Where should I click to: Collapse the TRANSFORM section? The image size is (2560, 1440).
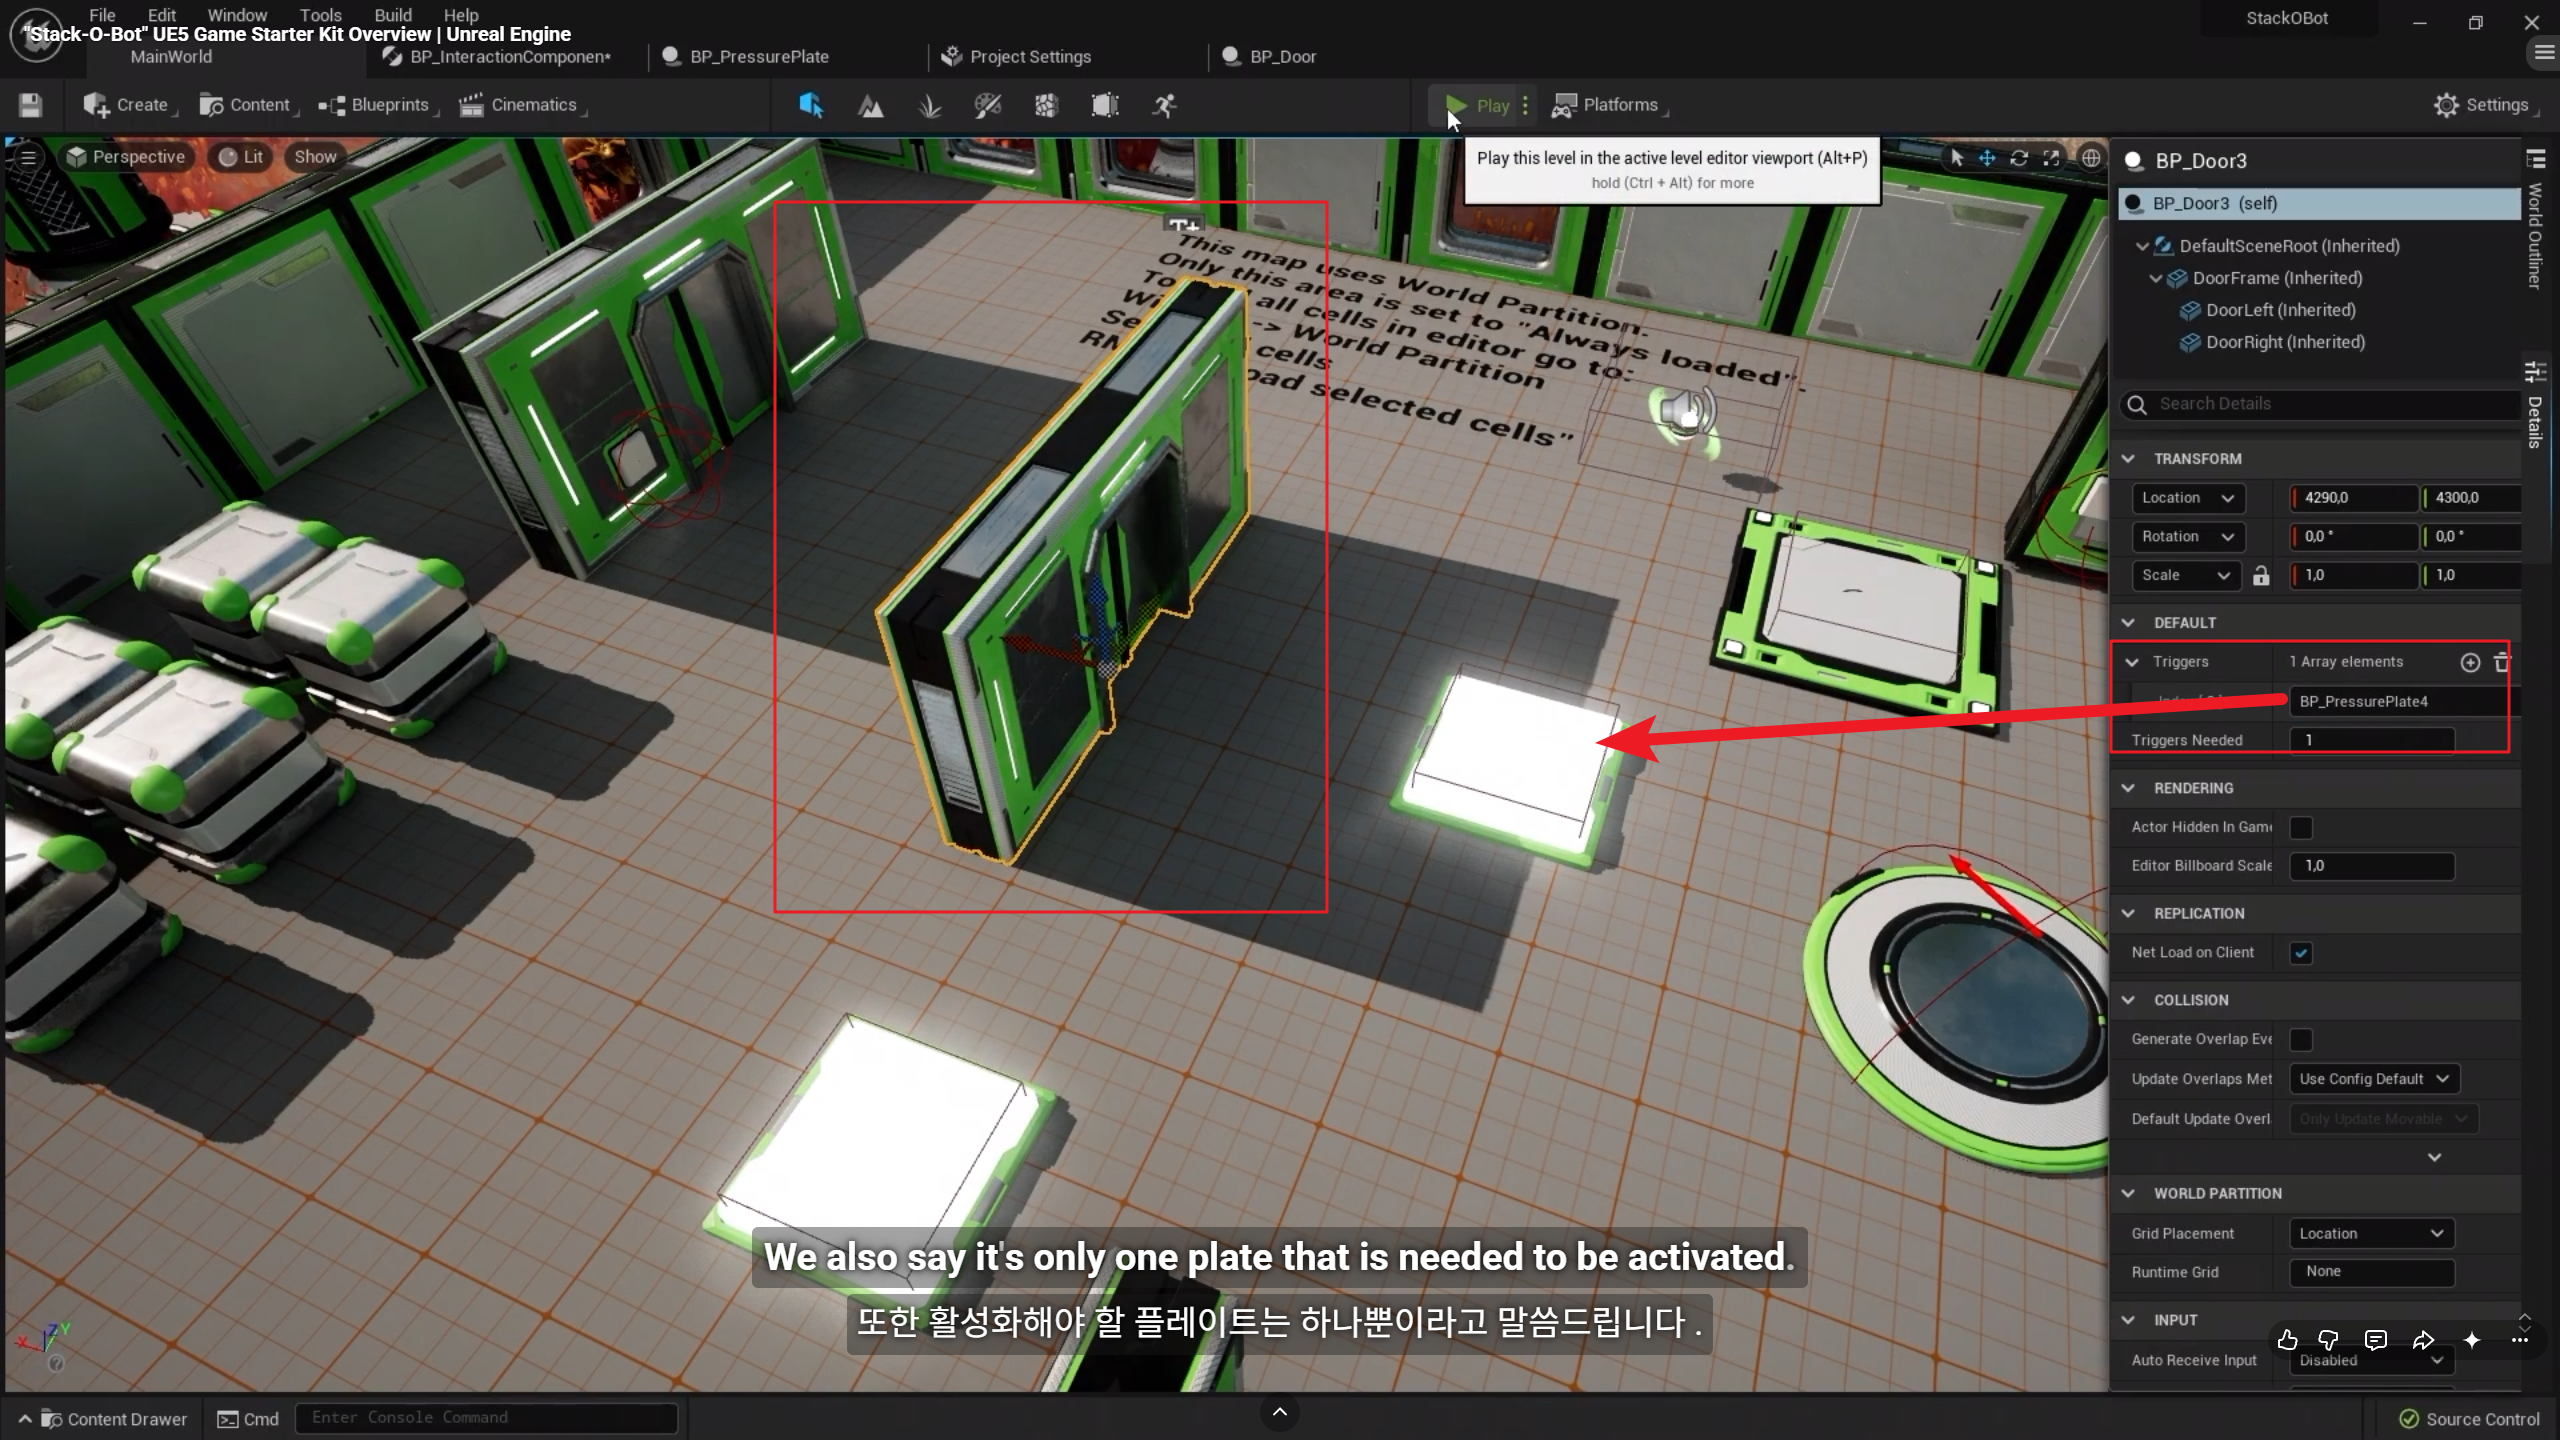2129,459
